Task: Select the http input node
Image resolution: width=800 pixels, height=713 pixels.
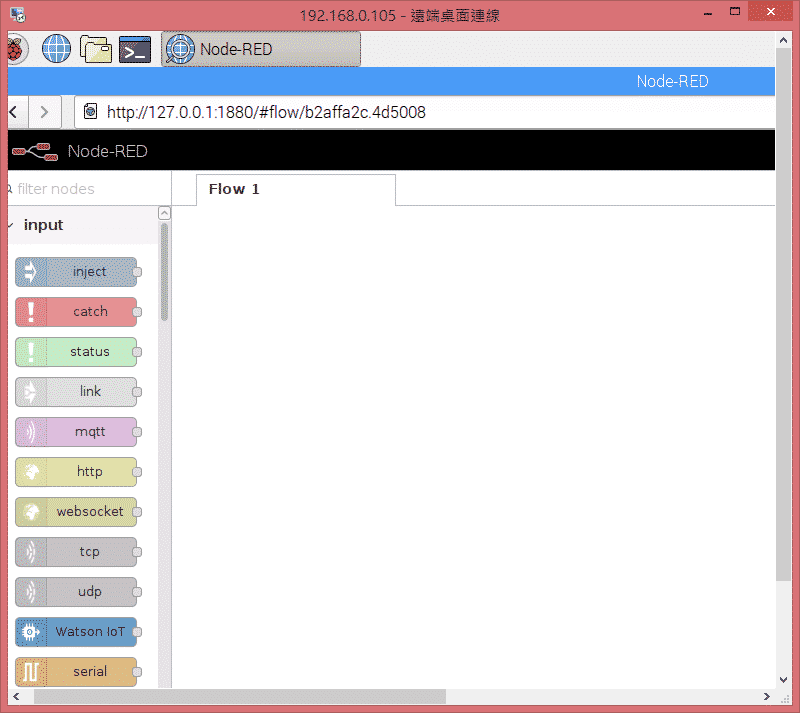Action: [76, 472]
